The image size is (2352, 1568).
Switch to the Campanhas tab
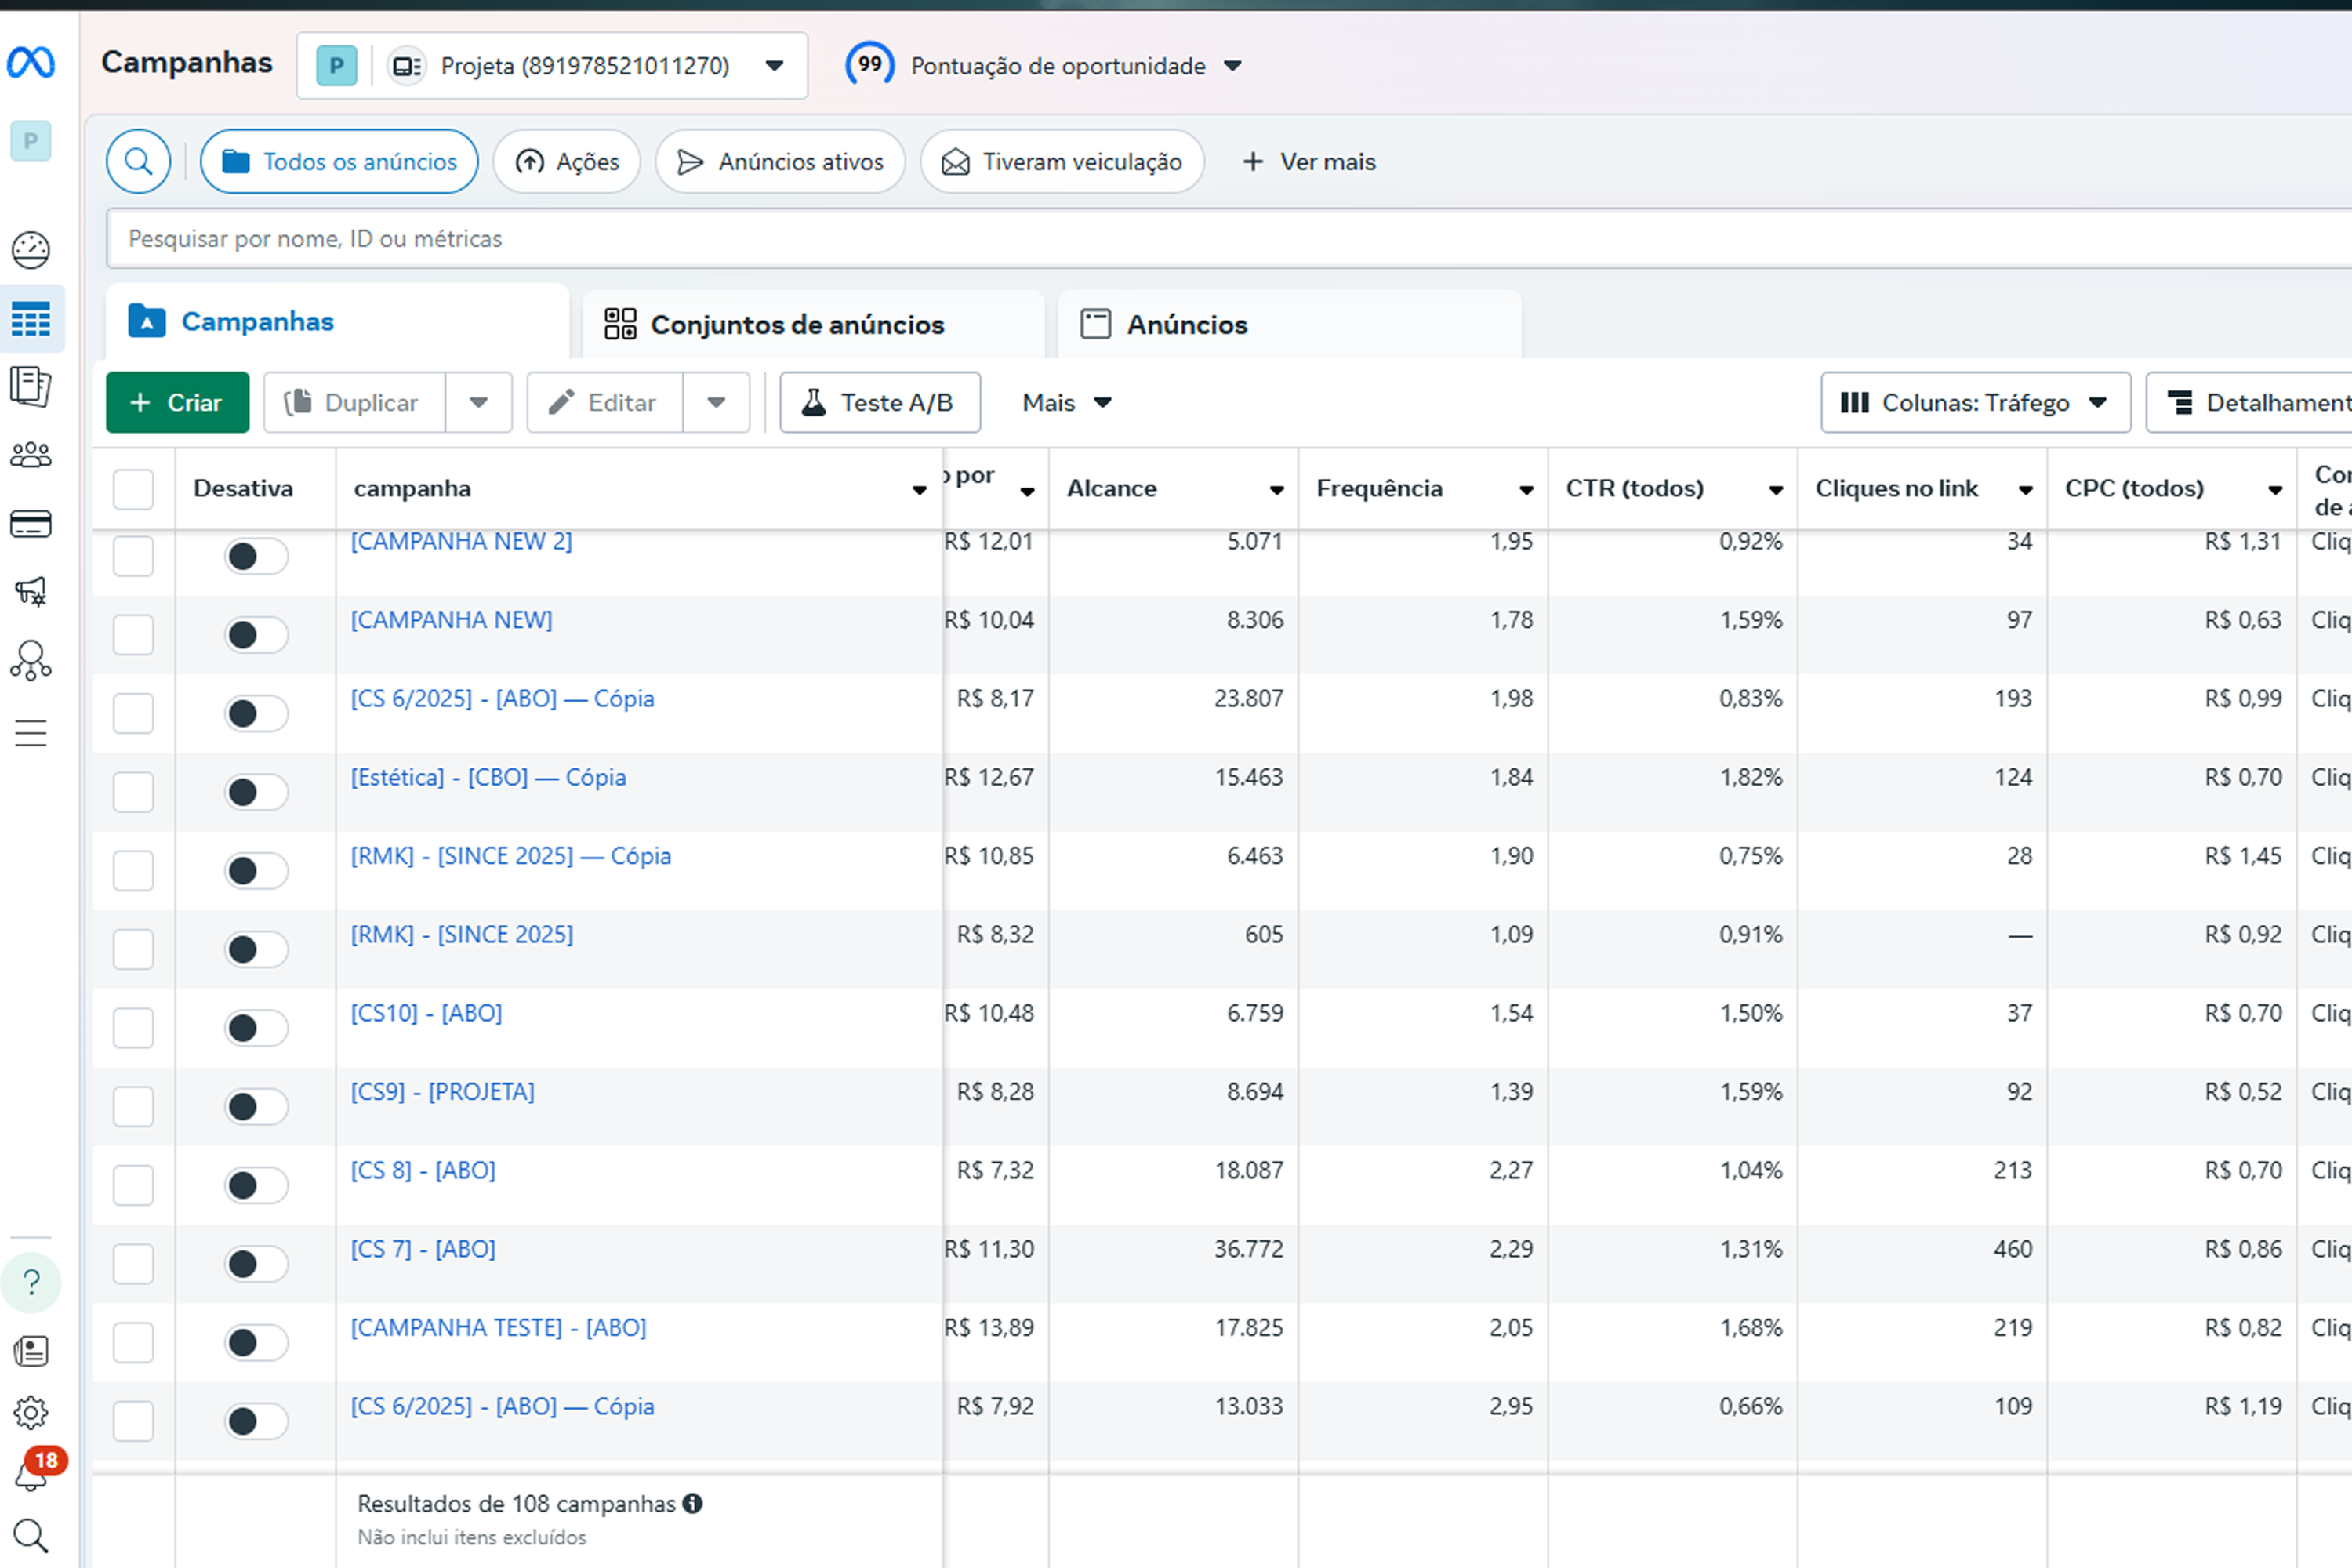click(x=337, y=321)
